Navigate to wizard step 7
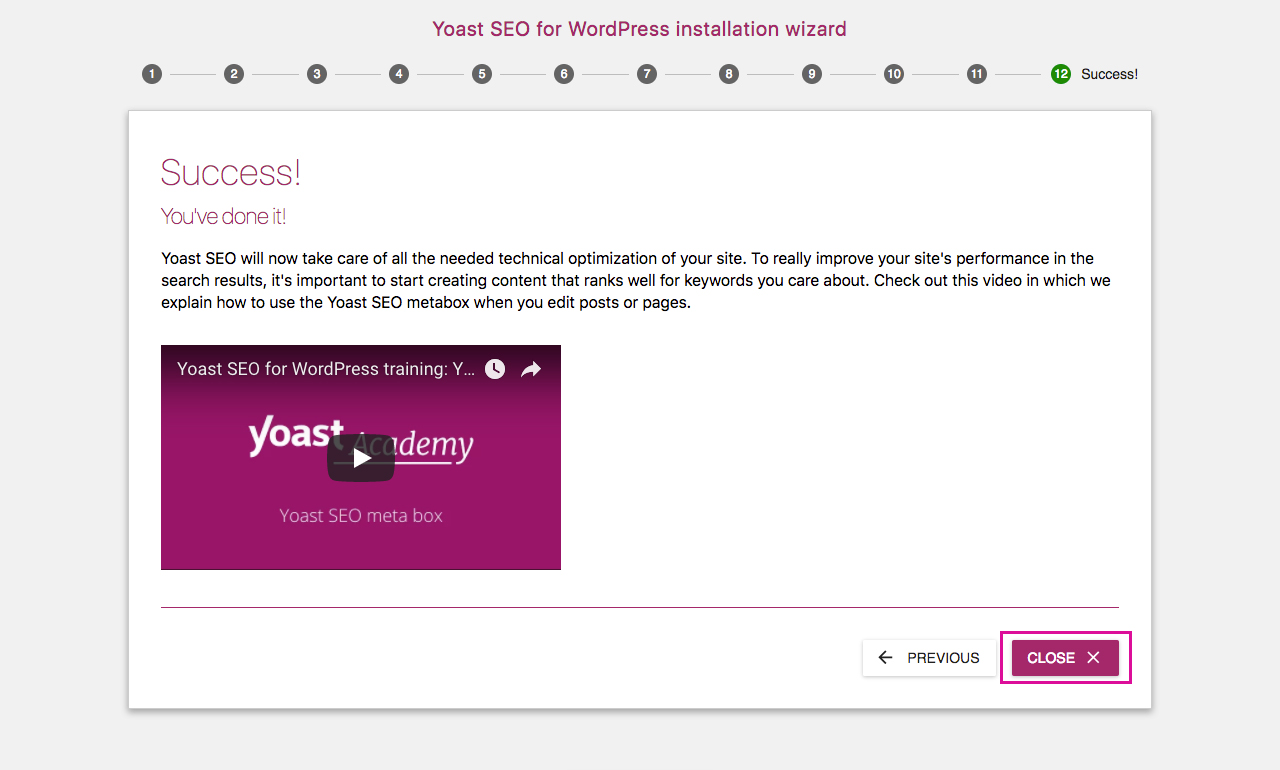This screenshot has height=770, width=1280. click(x=647, y=74)
